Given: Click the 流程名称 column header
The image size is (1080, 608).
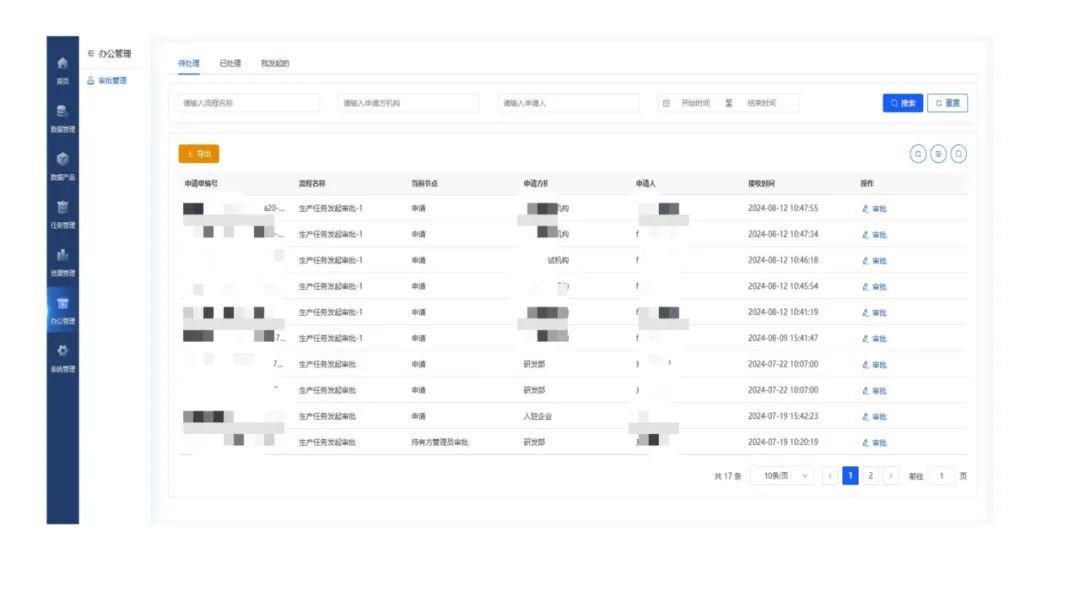Looking at the screenshot, I should click(x=312, y=184).
